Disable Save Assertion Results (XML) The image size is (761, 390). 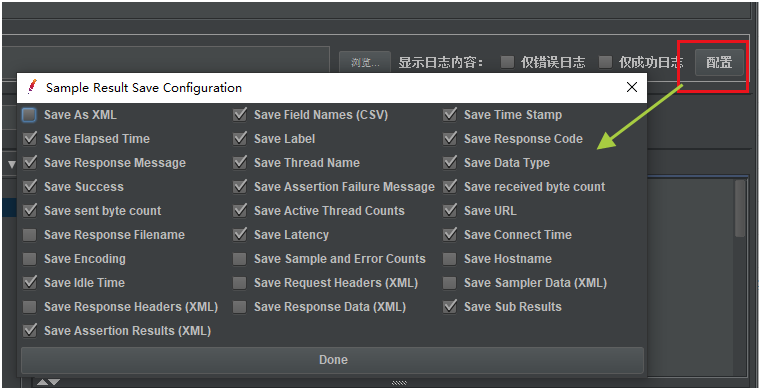pyautogui.click(x=30, y=331)
